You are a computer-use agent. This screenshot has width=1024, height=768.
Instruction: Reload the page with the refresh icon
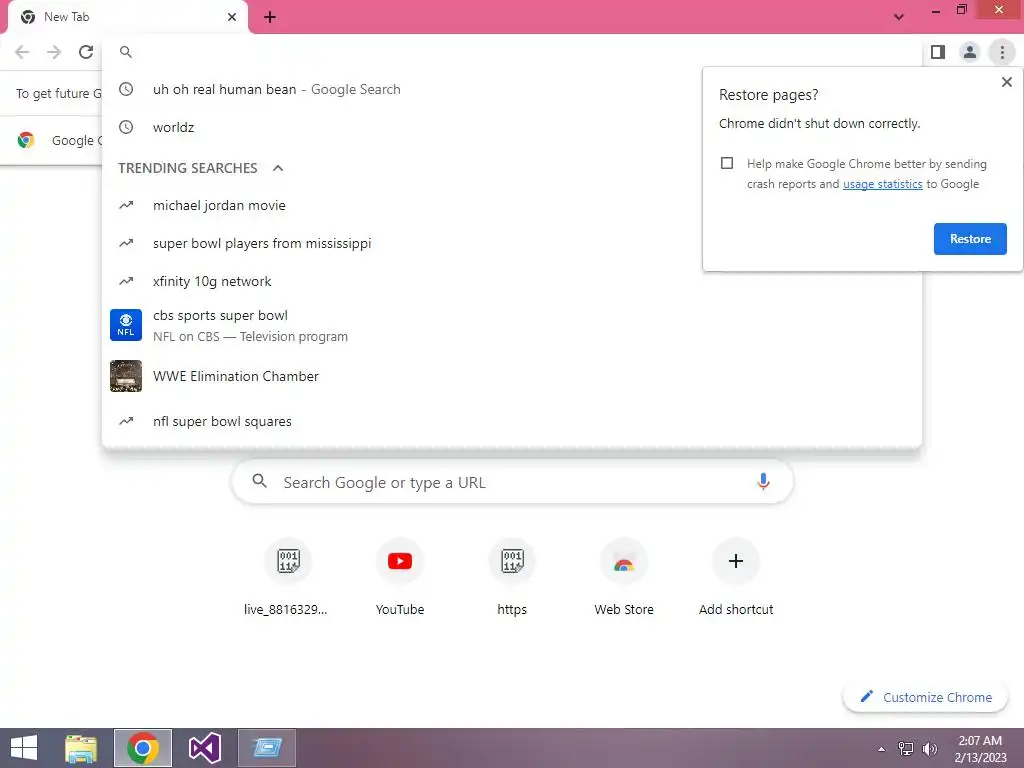tap(86, 52)
